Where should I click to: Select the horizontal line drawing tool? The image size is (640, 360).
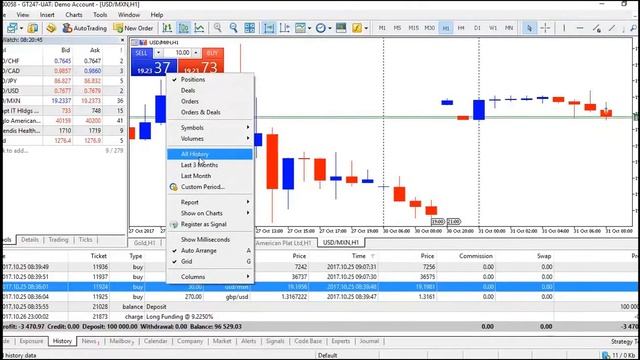[x=580, y=28]
